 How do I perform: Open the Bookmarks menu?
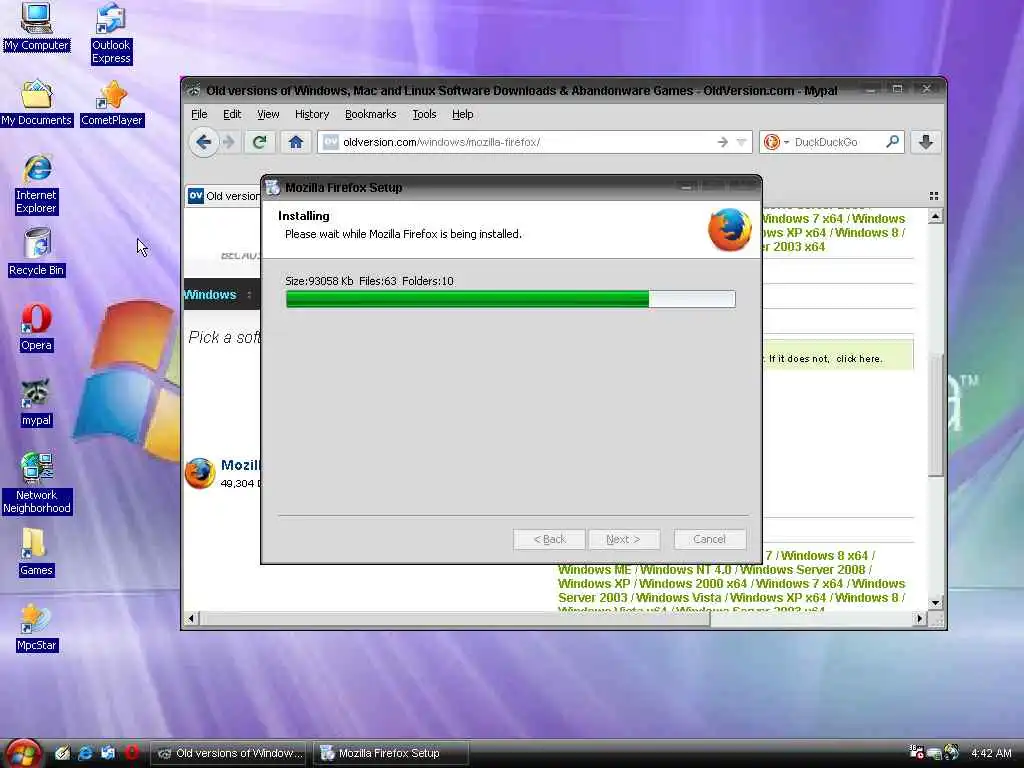[370, 114]
